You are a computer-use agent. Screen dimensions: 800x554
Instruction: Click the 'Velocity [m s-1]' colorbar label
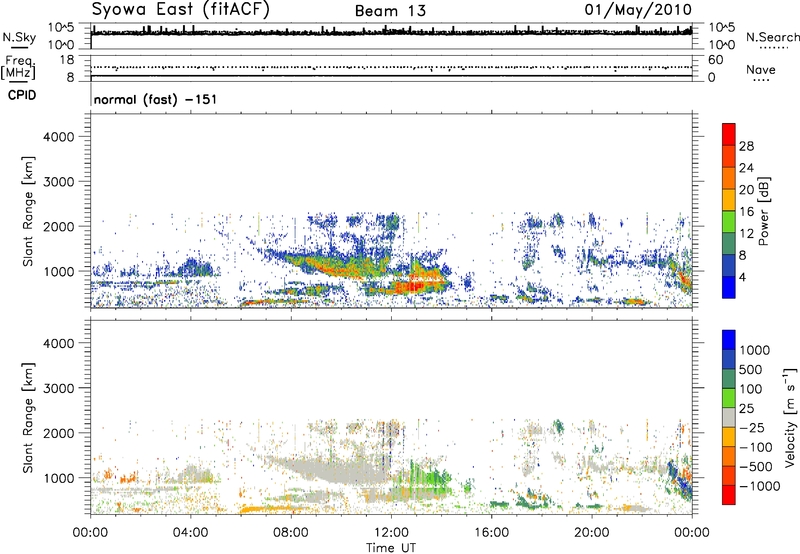790,417
